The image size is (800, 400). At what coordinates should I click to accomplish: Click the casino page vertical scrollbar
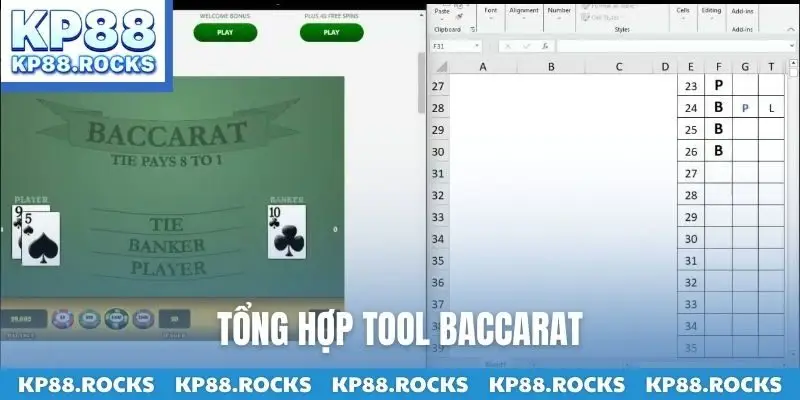coord(421,82)
